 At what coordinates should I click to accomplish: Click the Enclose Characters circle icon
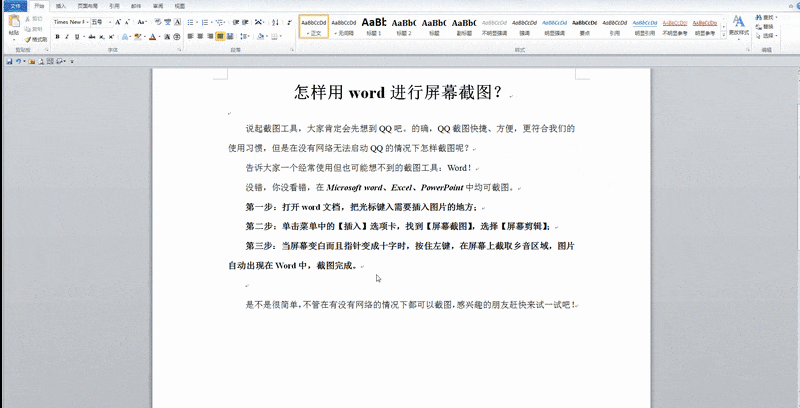click(177, 37)
